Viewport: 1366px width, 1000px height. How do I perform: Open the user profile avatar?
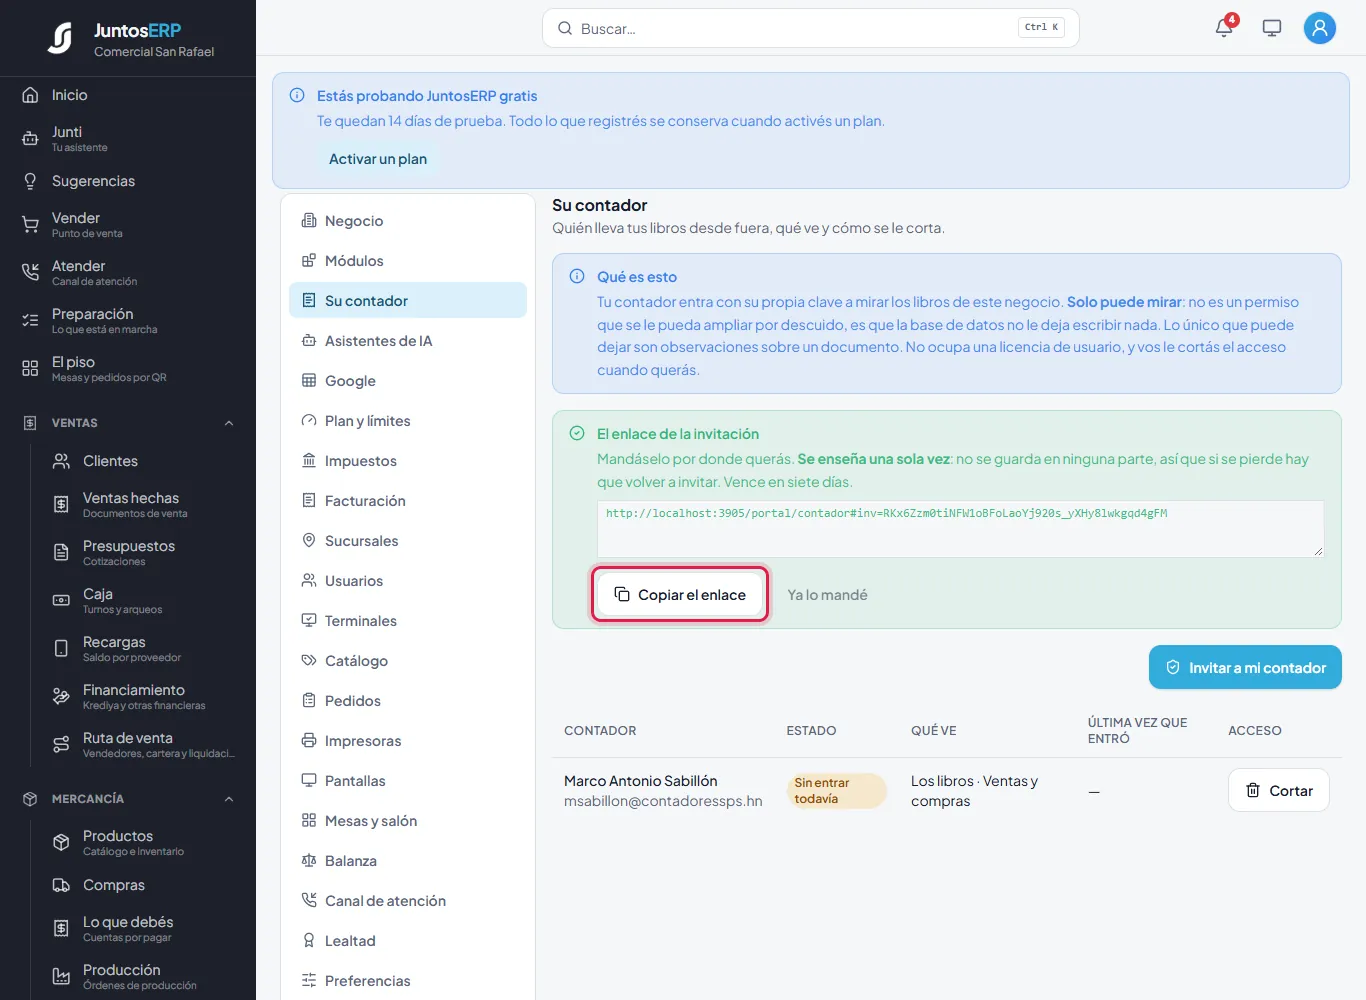click(x=1320, y=28)
